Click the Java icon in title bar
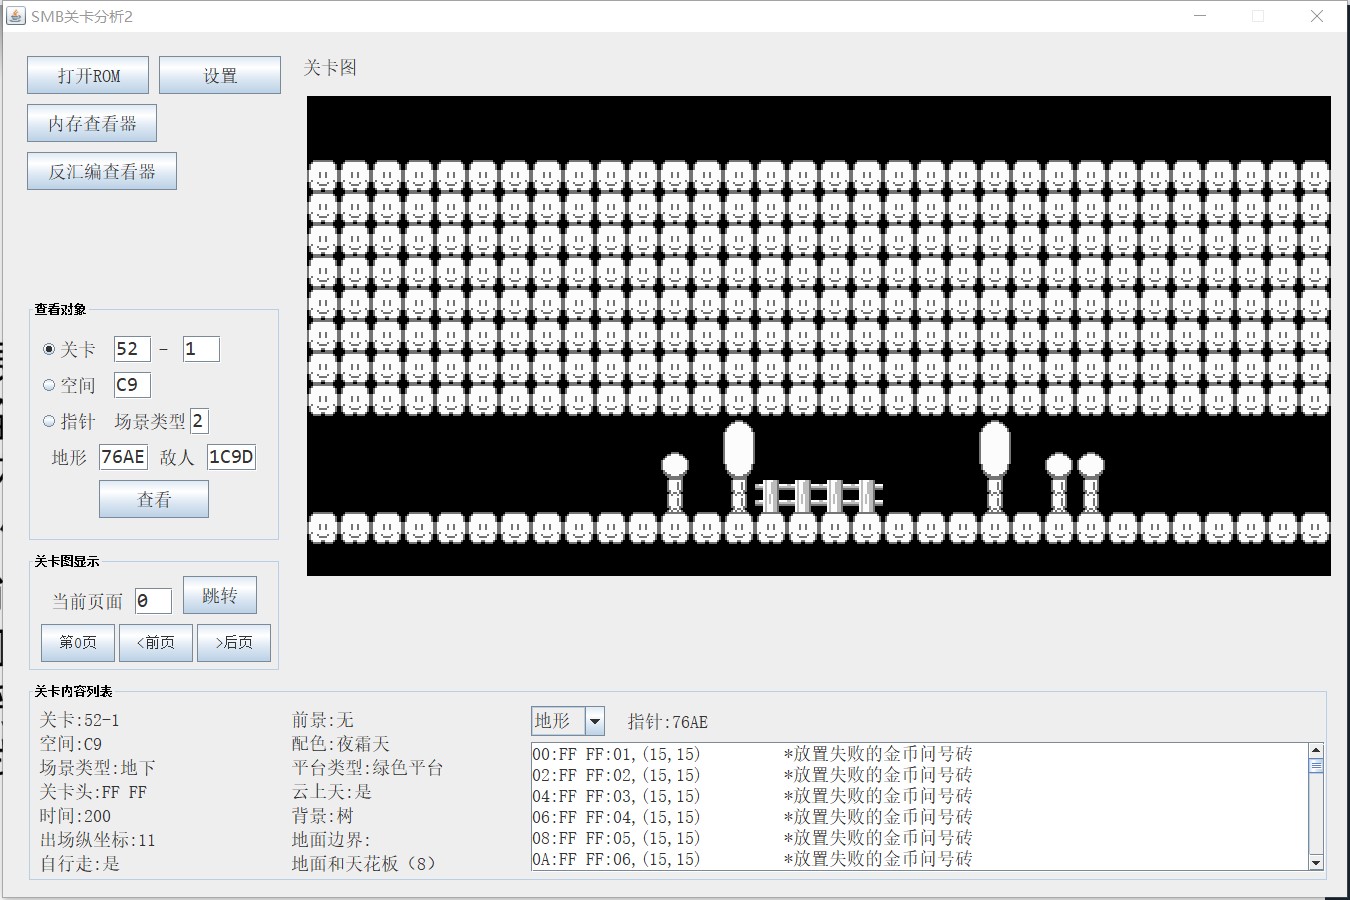This screenshot has height=900, width=1350. pyautogui.click(x=16, y=16)
